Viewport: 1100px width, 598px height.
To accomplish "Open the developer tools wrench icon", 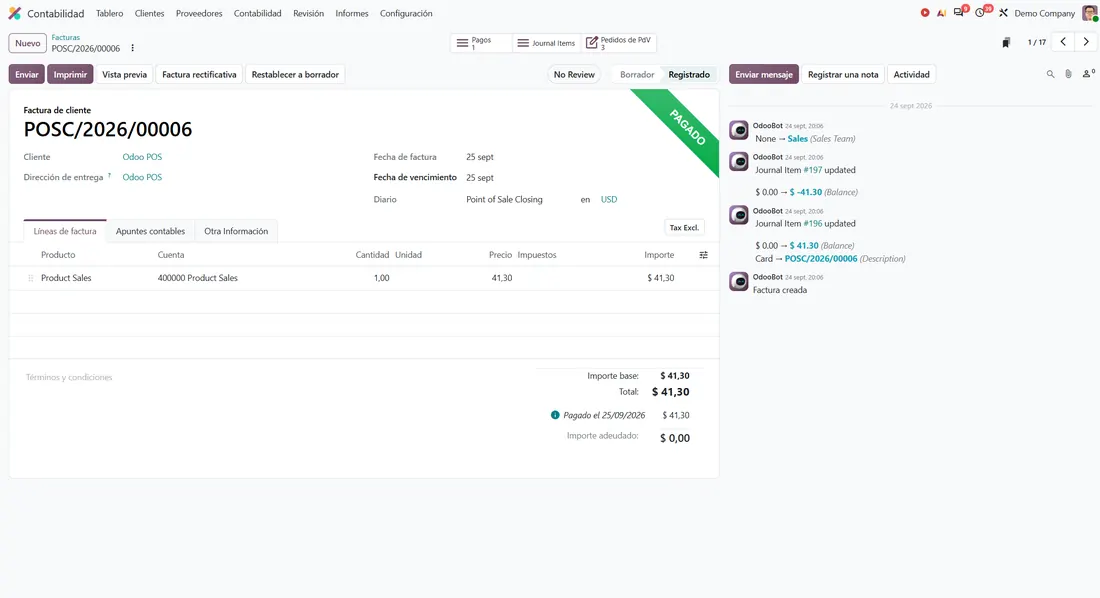I will point(1003,13).
